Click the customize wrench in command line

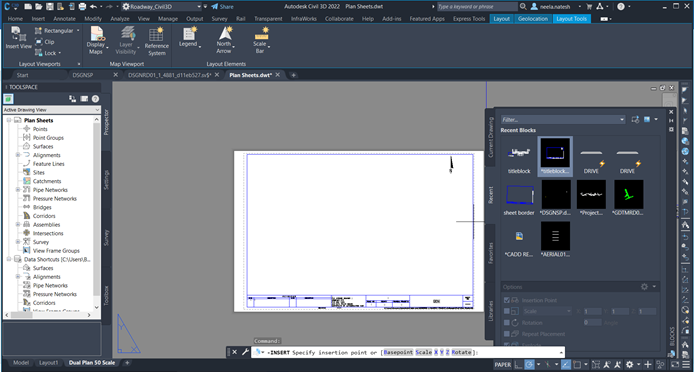[x=245, y=352]
